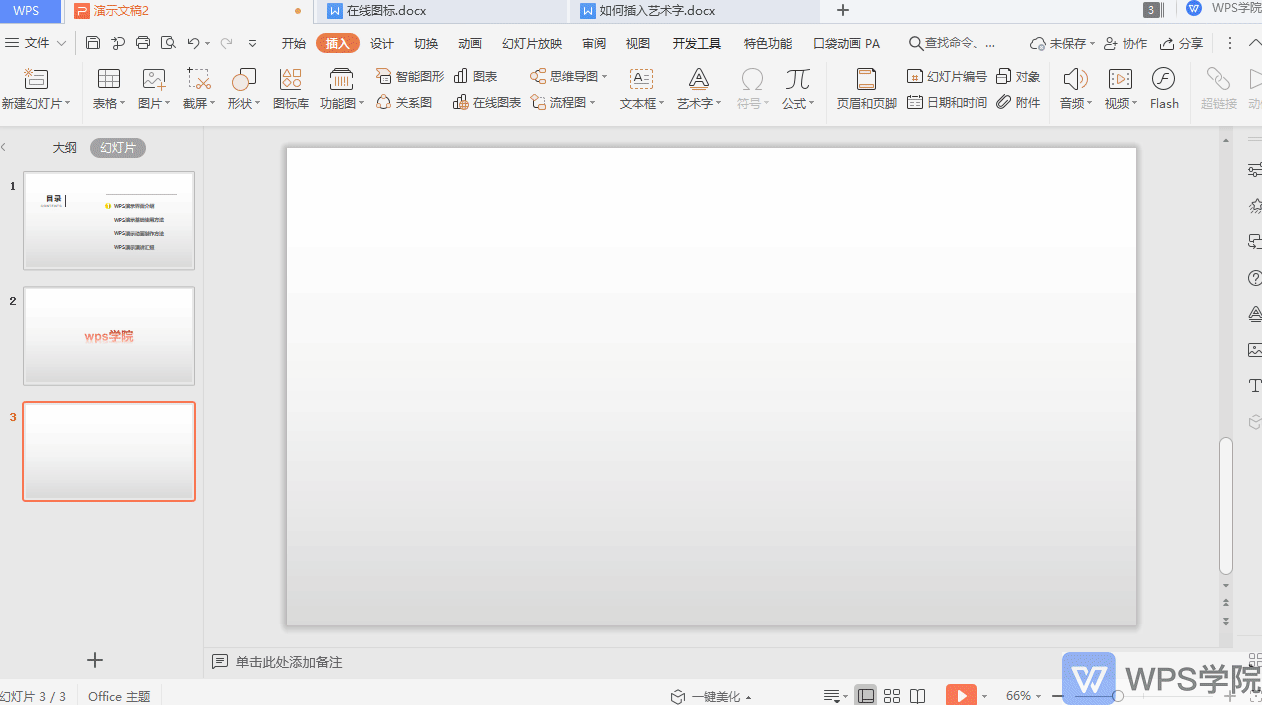This screenshot has height=705, width=1262.
Task: Open the 图标库 (icon library) panel
Action: coord(290,88)
